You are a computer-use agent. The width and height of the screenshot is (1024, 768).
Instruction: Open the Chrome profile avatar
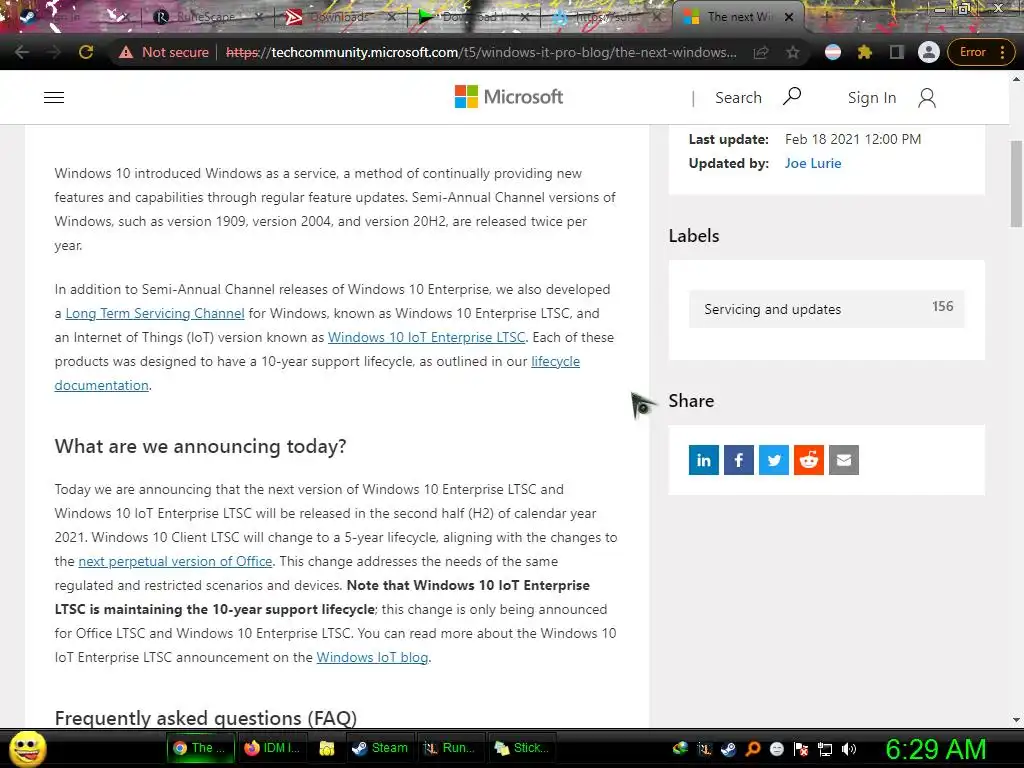coord(929,52)
